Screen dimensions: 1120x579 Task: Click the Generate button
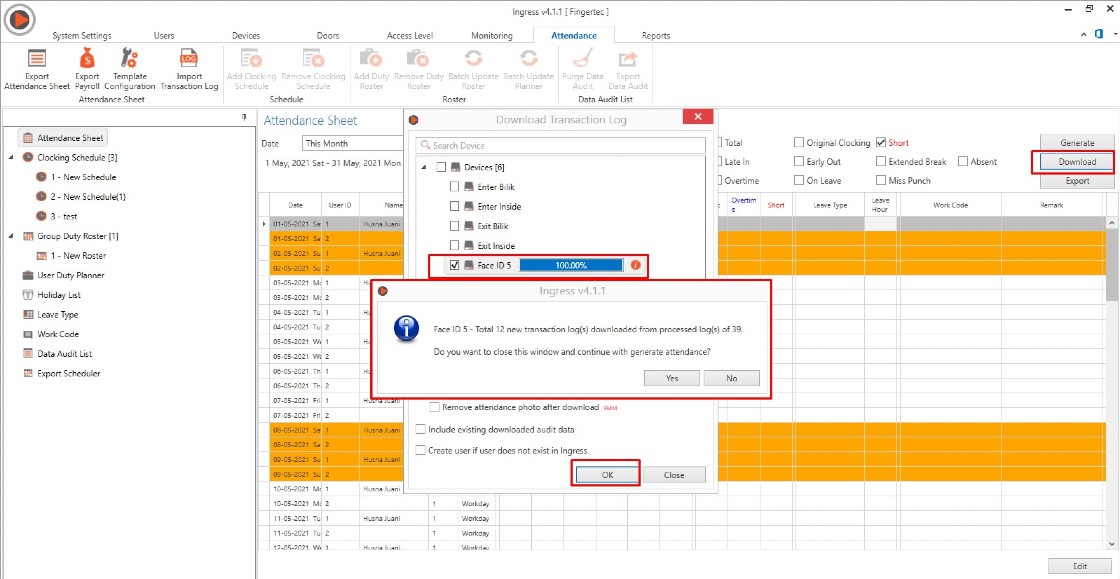pyautogui.click(x=1076, y=143)
